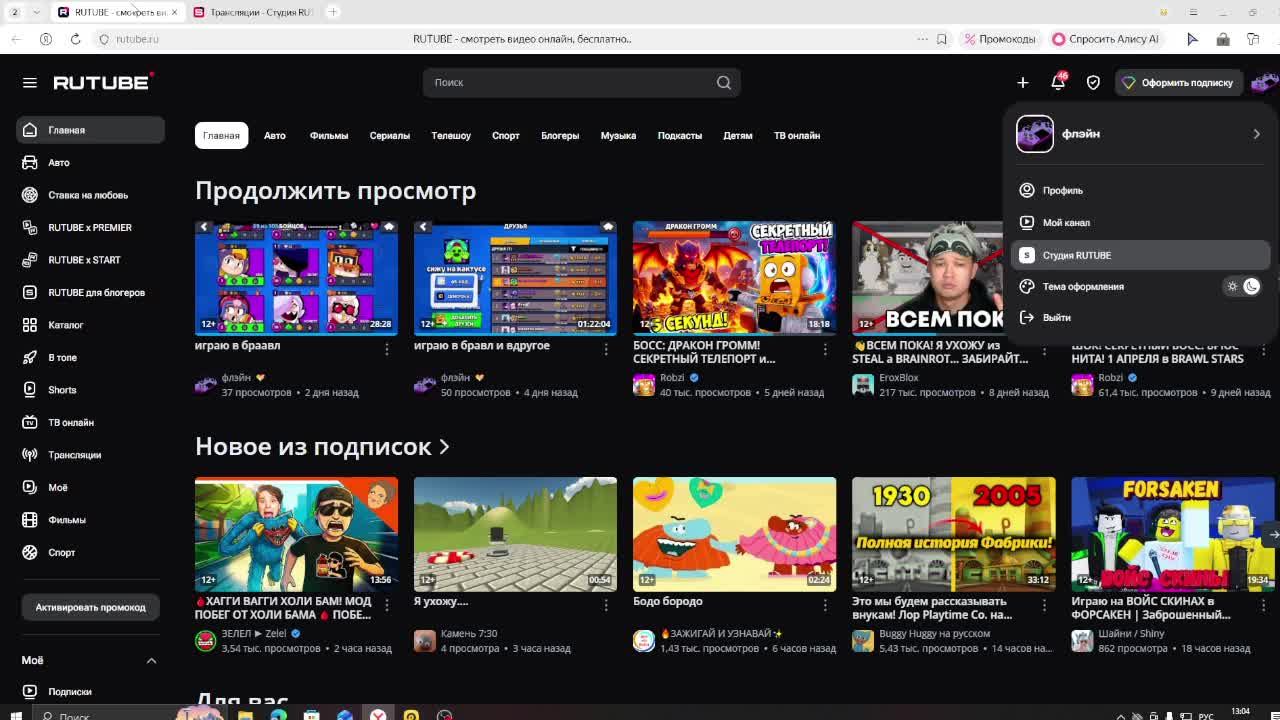Open the играю в браавл thumbnail
The width and height of the screenshot is (1280, 720).
coord(296,278)
